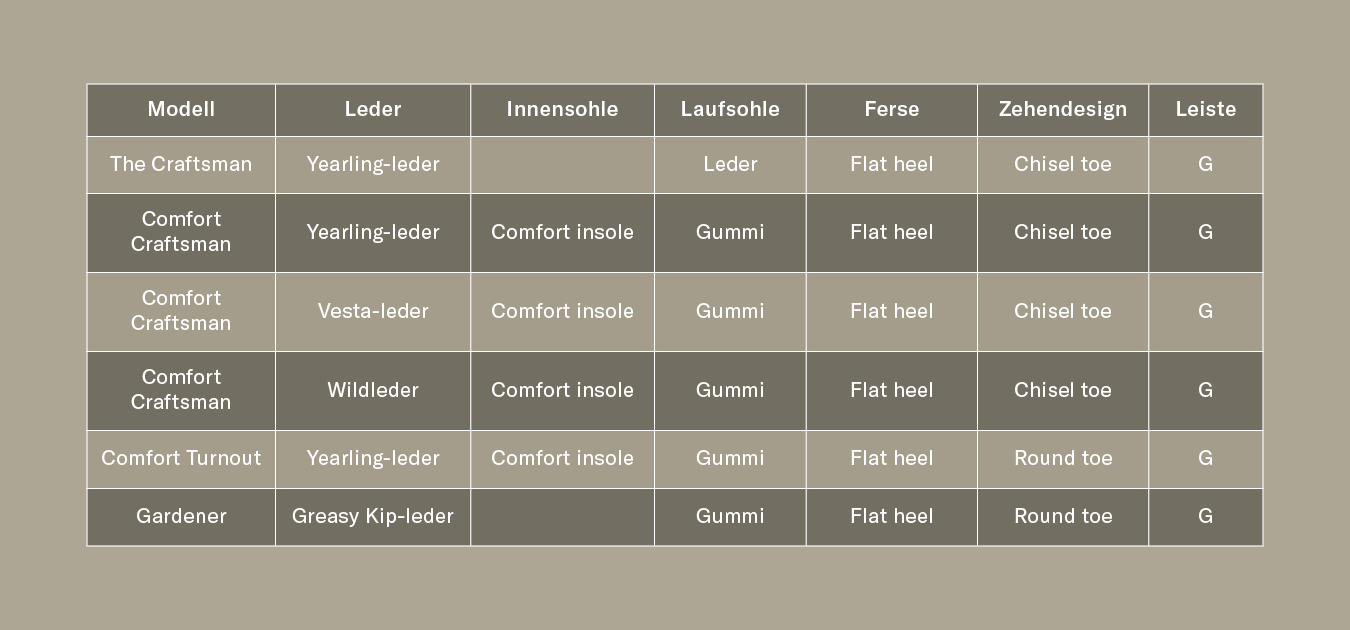Screen dimensions: 1350x630
Task: Click The Craftsman's Leder outsole cell
Action: (x=730, y=164)
